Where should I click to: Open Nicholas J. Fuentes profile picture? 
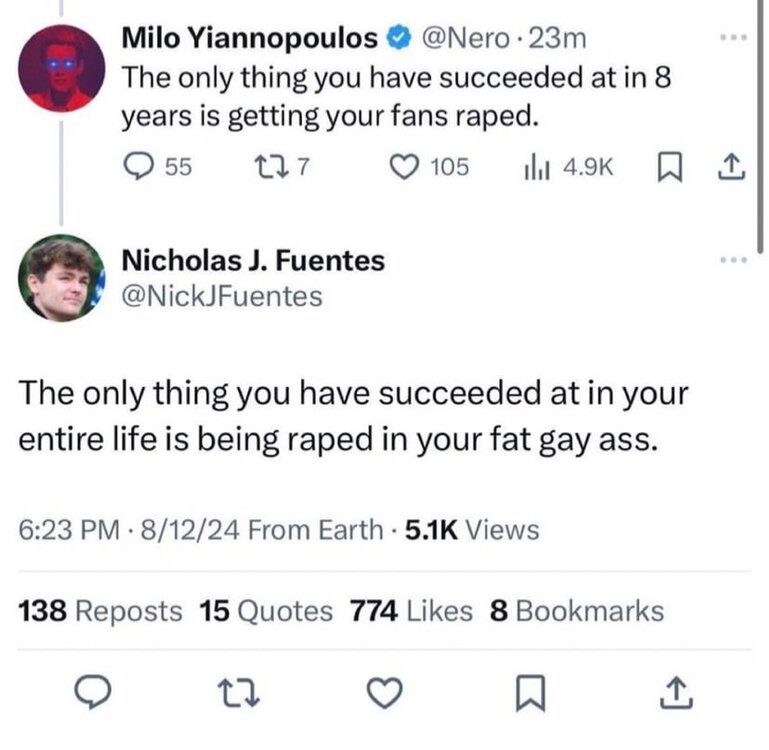62,277
